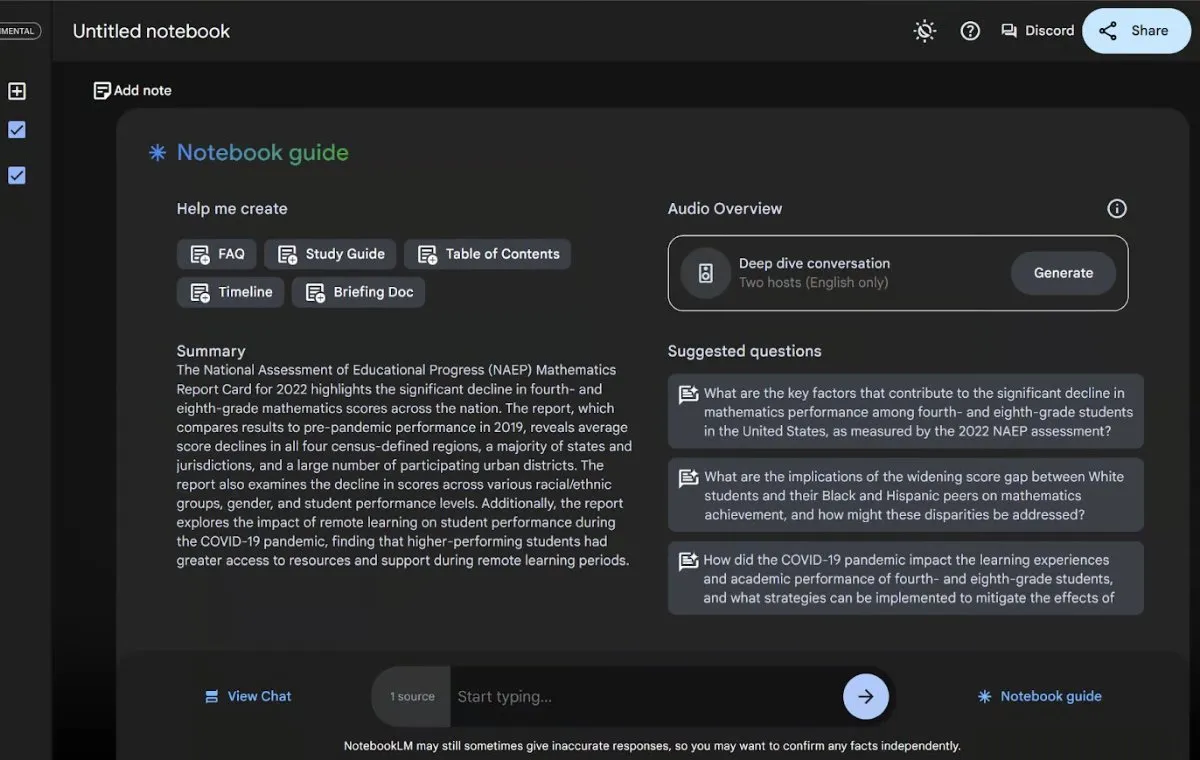Open the Notebook guide tab at bottom
The width and height of the screenshot is (1200, 760).
pos(1040,696)
